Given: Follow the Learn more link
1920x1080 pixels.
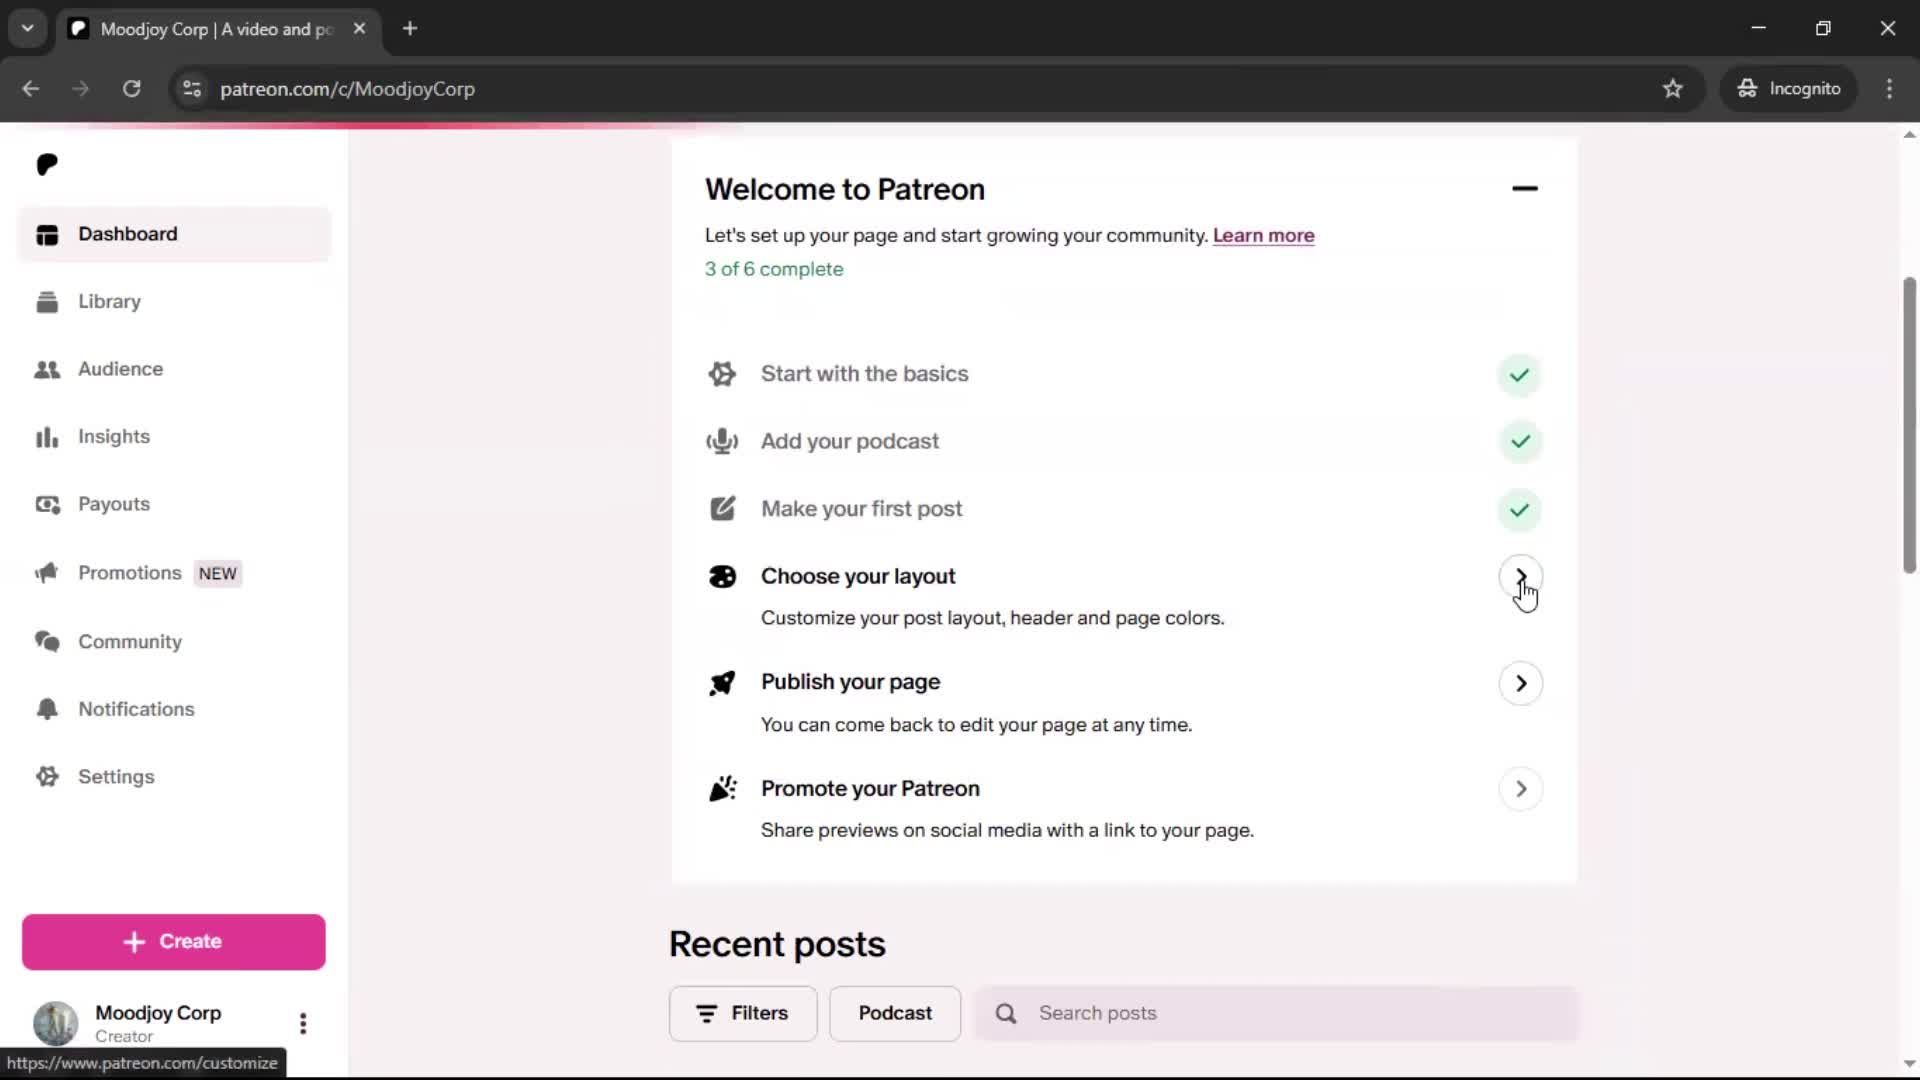Looking at the screenshot, I should pyautogui.click(x=1263, y=236).
